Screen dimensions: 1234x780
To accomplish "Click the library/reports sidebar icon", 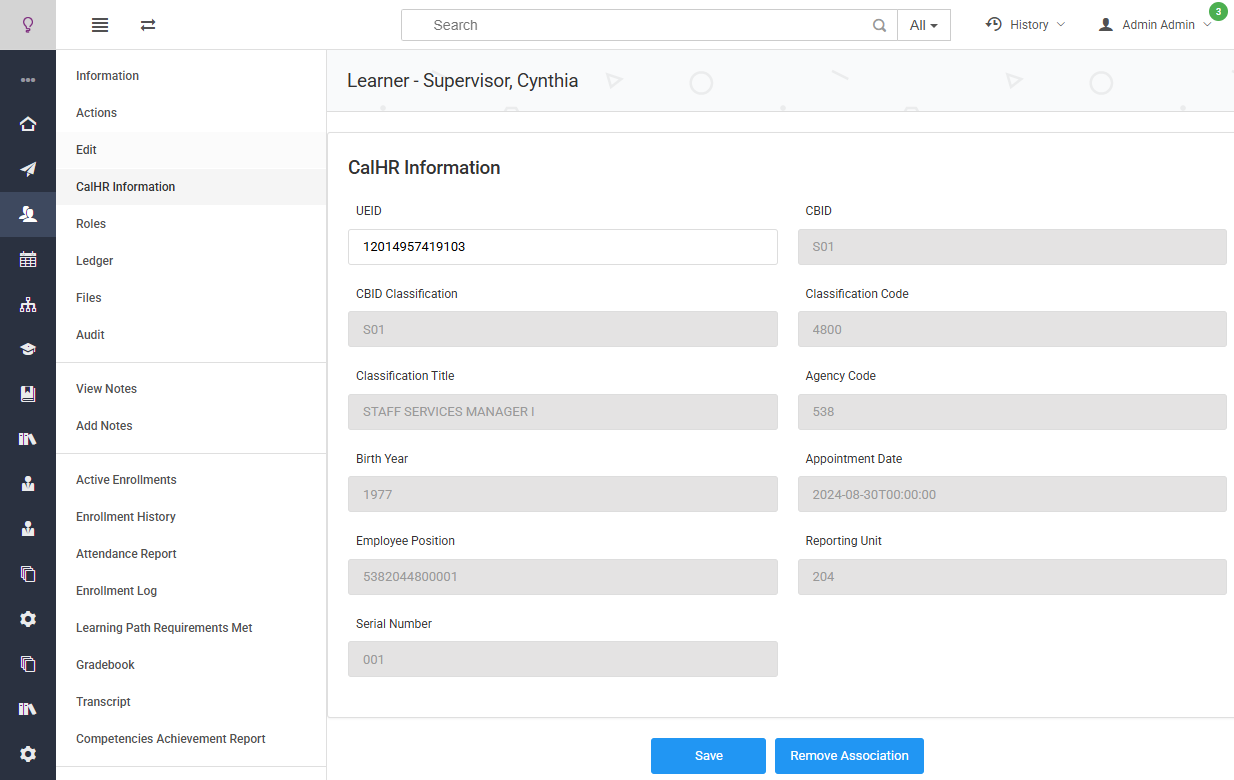I will pos(27,438).
